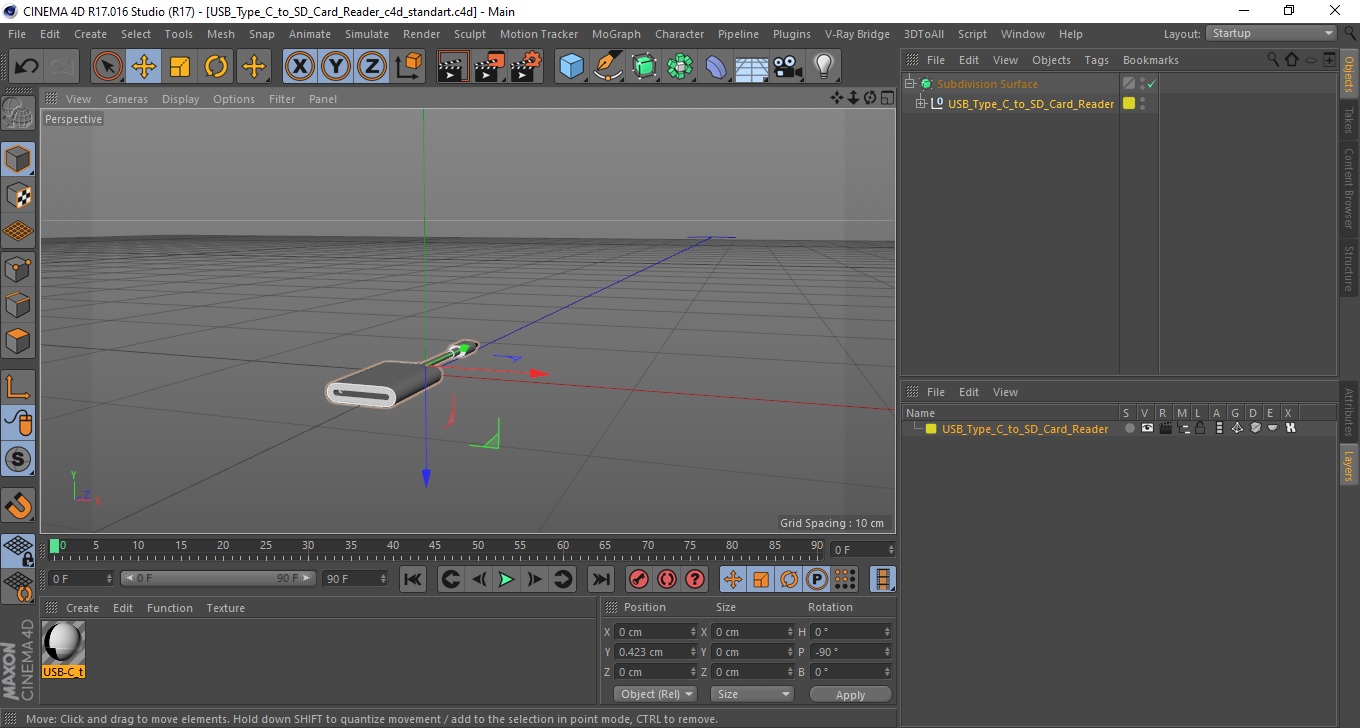
Task: Add a Camera object
Action: point(787,67)
